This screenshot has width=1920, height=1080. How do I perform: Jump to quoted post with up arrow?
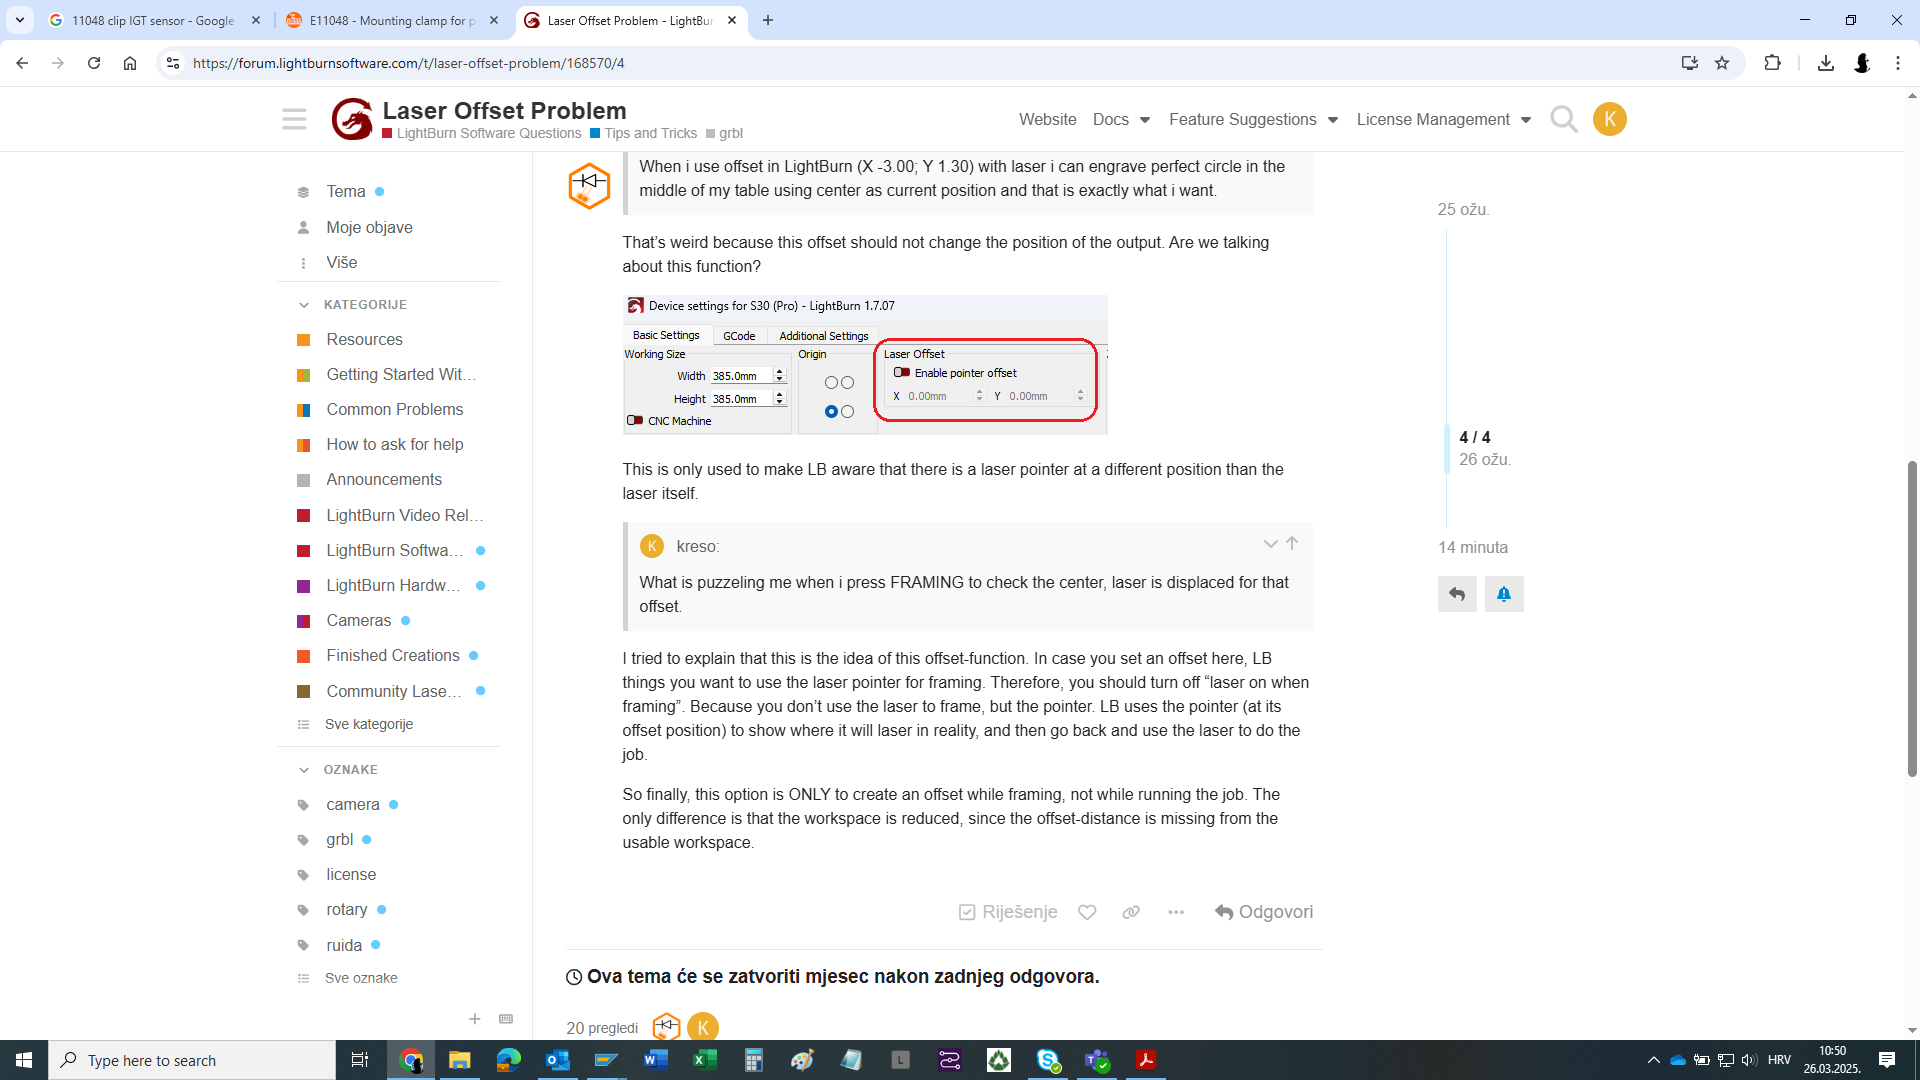pyautogui.click(x=1292, y=543)
